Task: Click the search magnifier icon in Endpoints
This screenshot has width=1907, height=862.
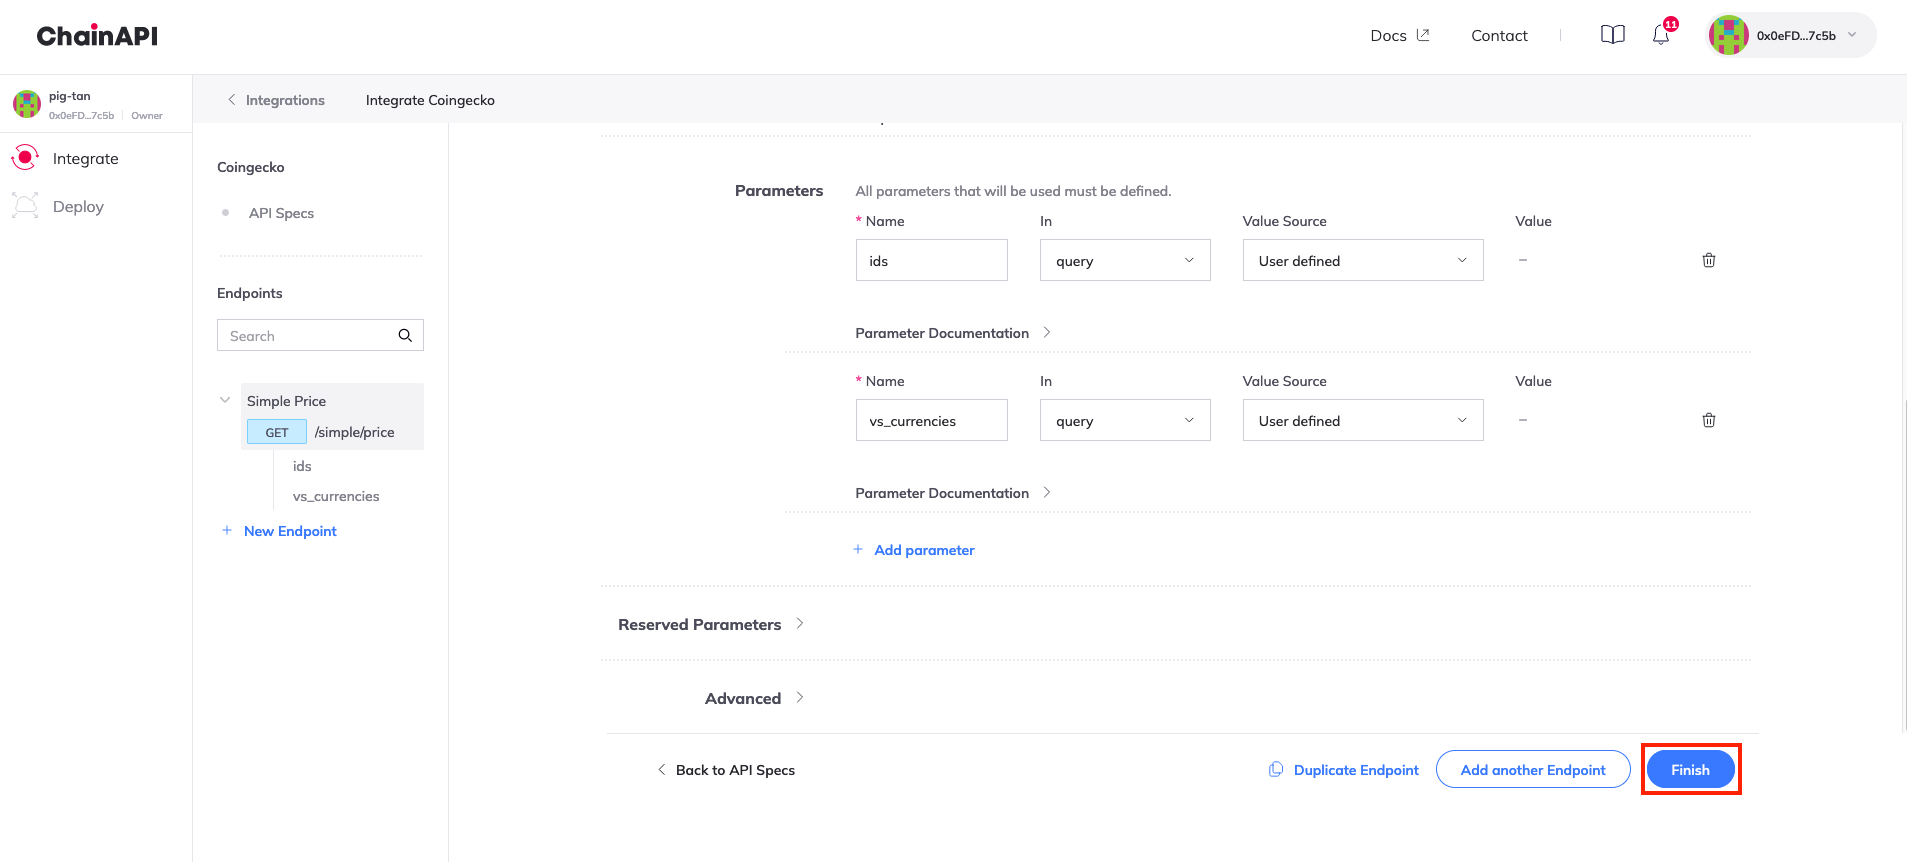Action: tap(405, 336)
